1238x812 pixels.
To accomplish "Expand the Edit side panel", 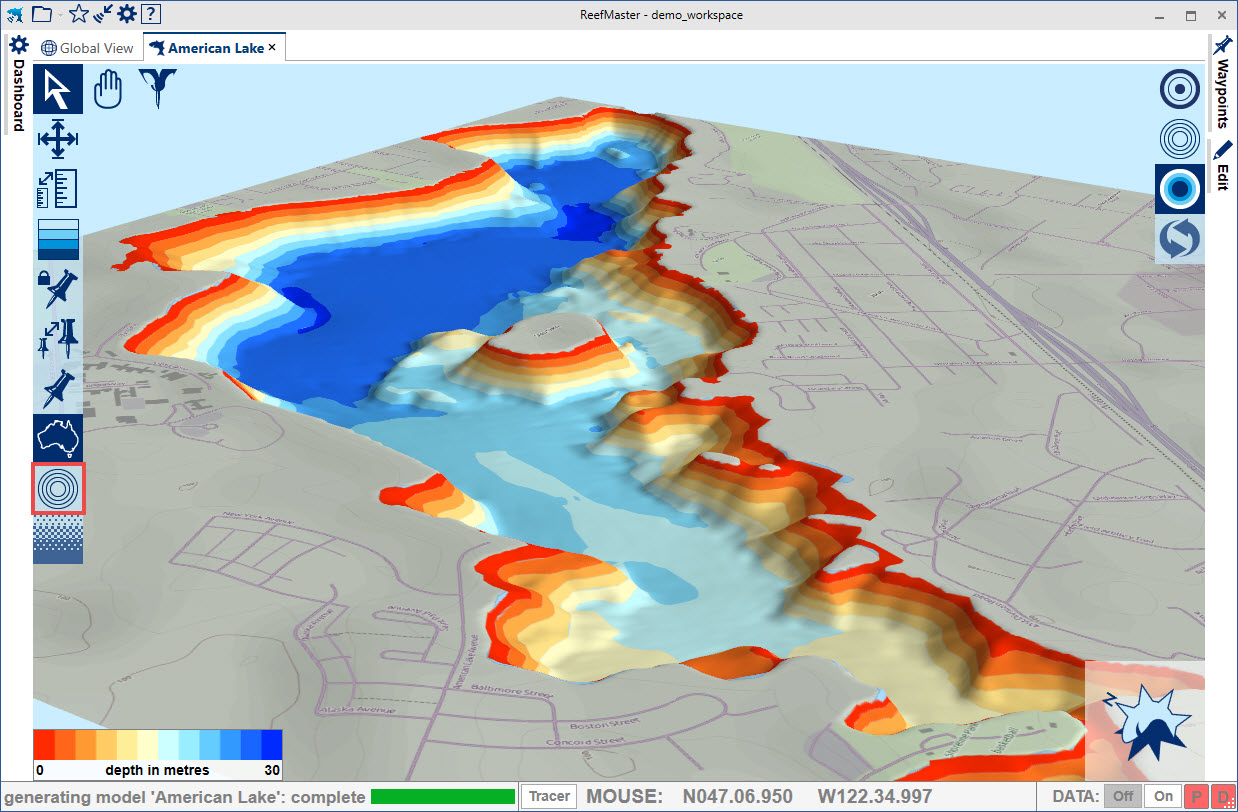I will [1222, 166].
